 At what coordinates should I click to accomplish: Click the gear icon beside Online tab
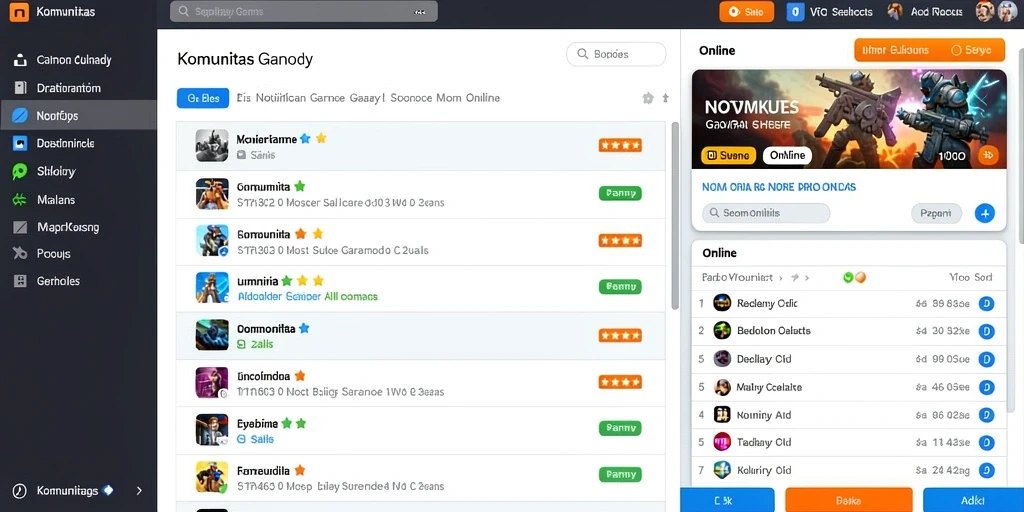tap(647, 98)
